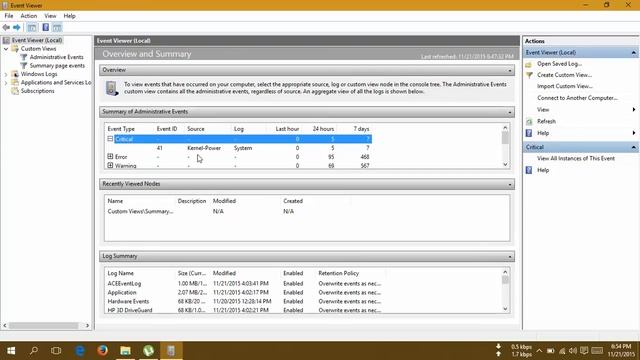640x360 pixels.
Task: Click Connect to Another Computer action
Action: (577, 98)
